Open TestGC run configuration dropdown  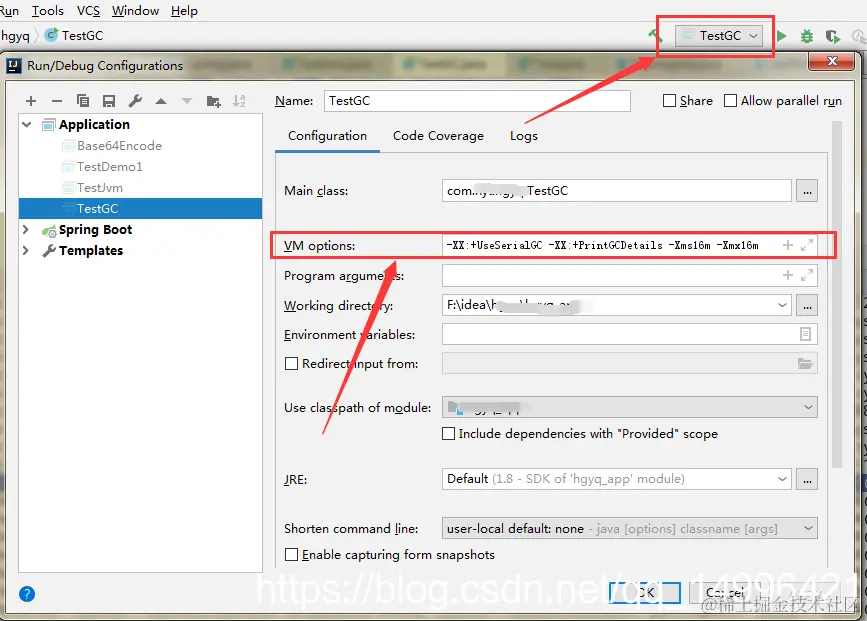(x=719, y=36)
